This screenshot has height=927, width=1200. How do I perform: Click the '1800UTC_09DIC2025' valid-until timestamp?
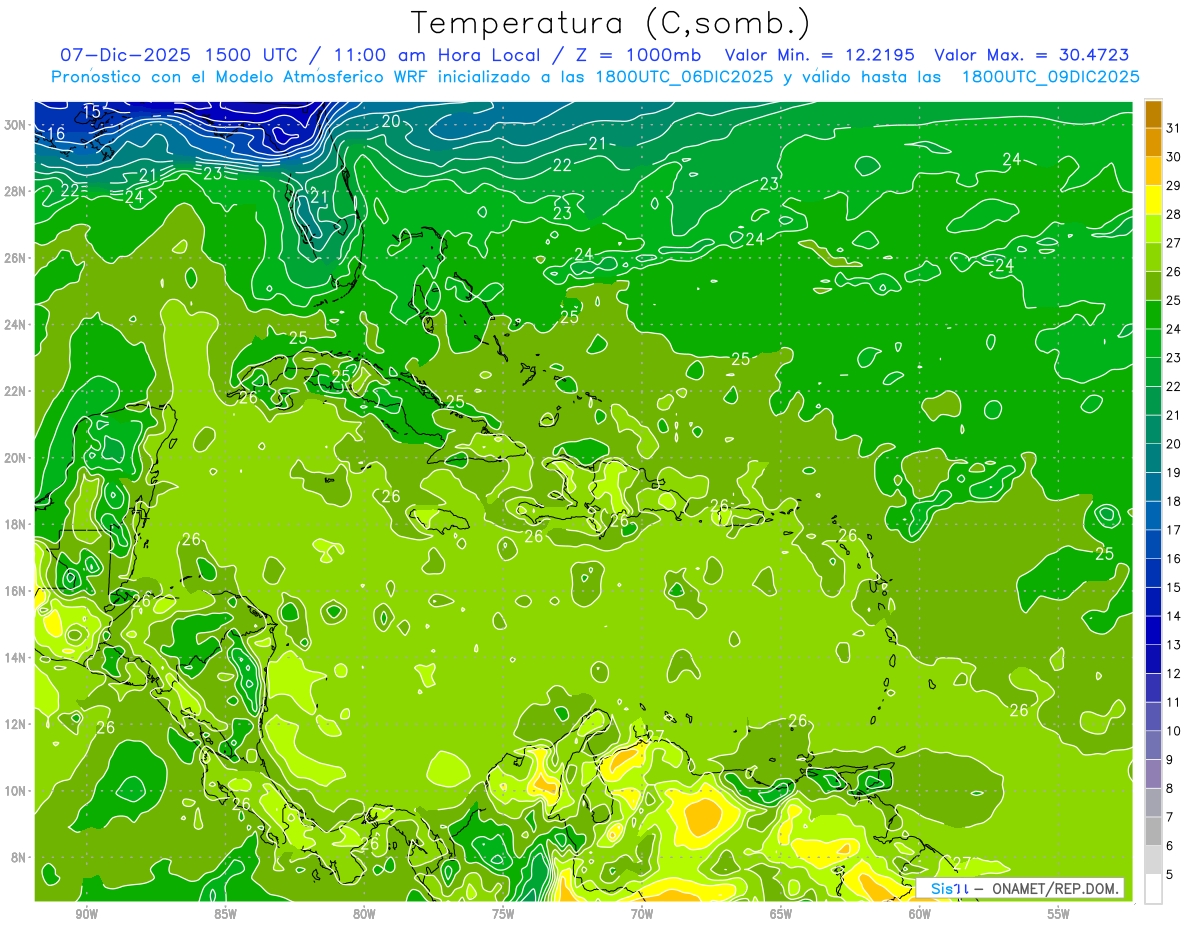[1050, 77]
